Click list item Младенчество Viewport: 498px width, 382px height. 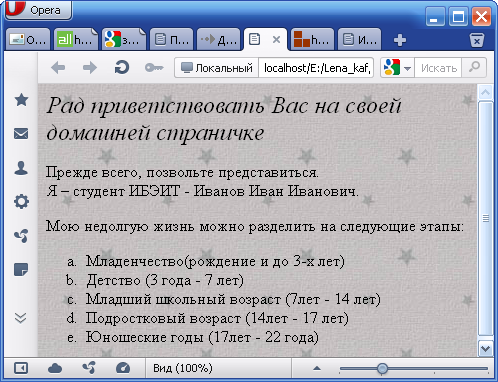pos(215,261)
